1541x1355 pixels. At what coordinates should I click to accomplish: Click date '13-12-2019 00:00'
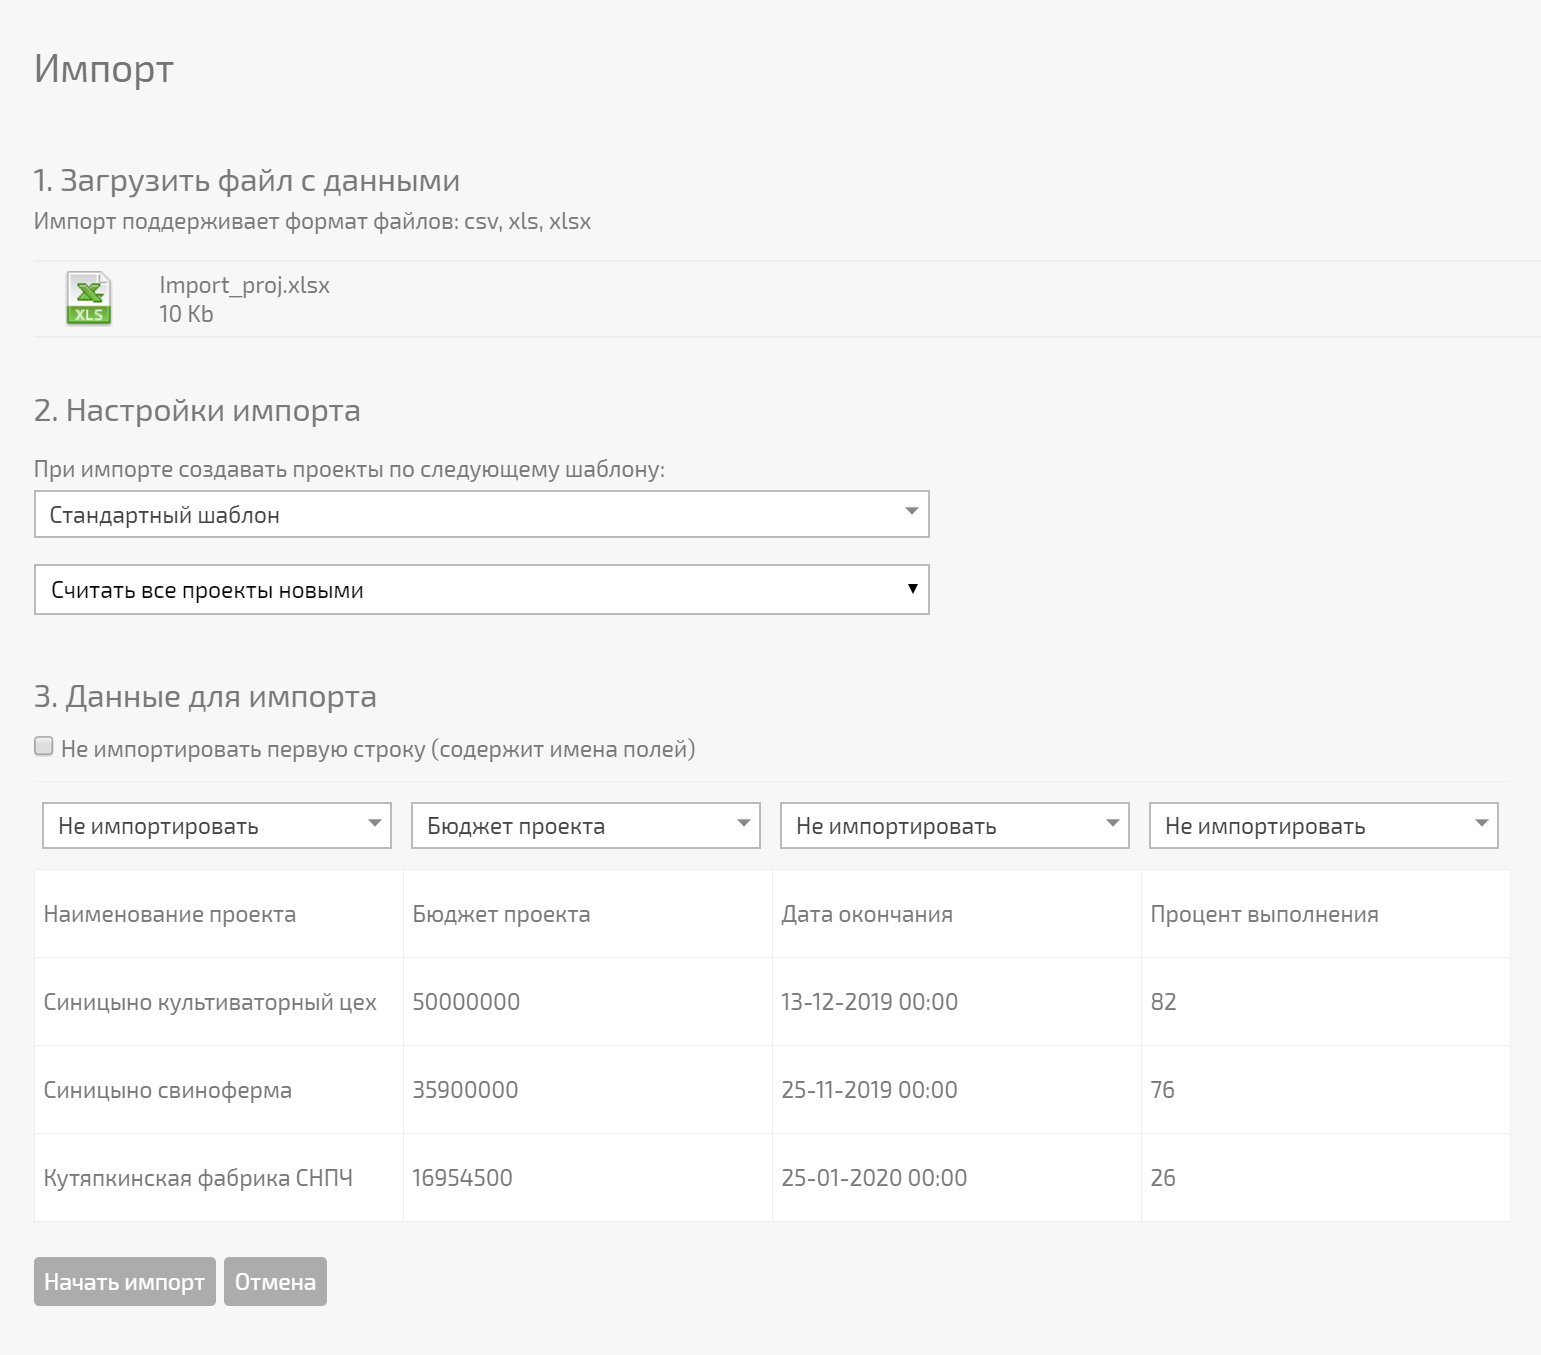click(869, 1002)
